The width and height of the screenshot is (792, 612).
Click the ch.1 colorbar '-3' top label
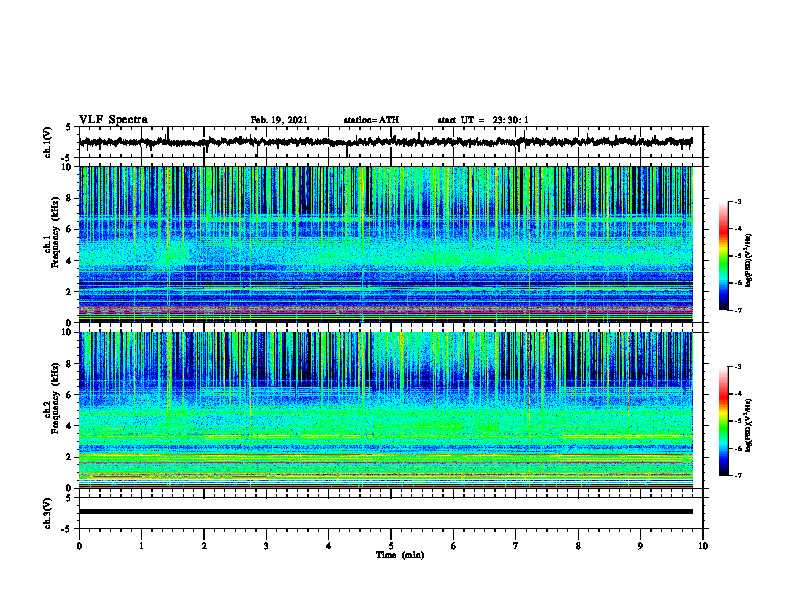point(737,201)
